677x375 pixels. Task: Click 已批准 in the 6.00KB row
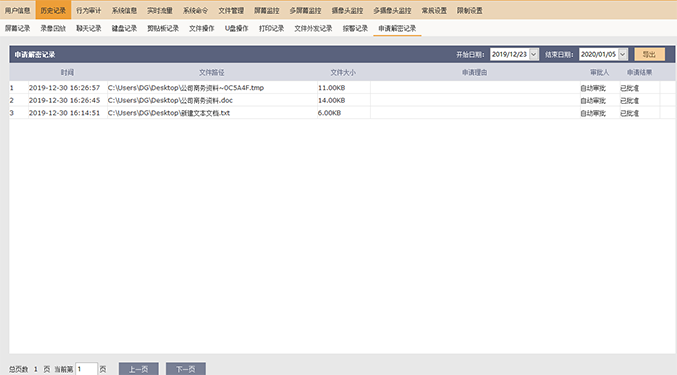pyautogui.click(x=630, y=113)
